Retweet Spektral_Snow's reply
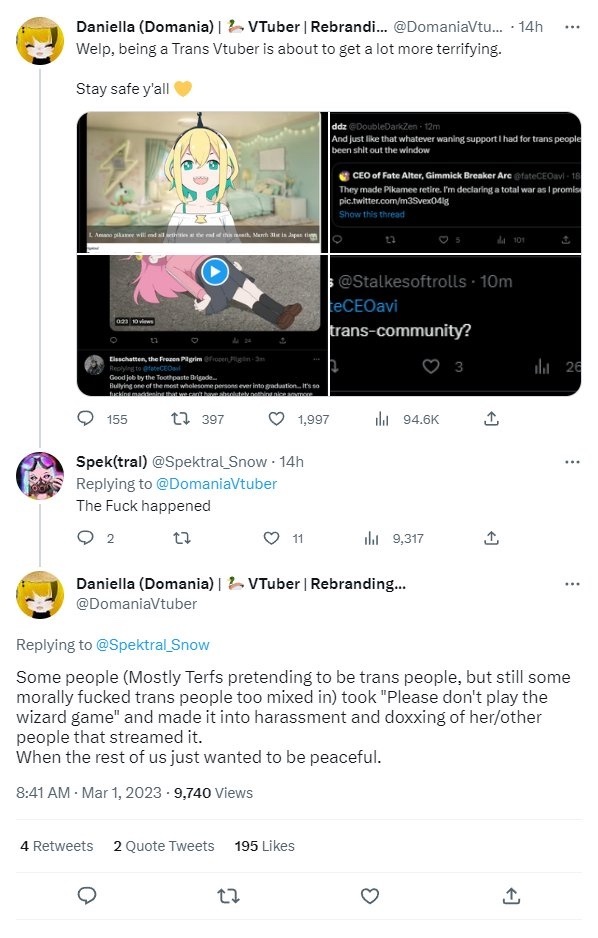 tap(182, 538)
